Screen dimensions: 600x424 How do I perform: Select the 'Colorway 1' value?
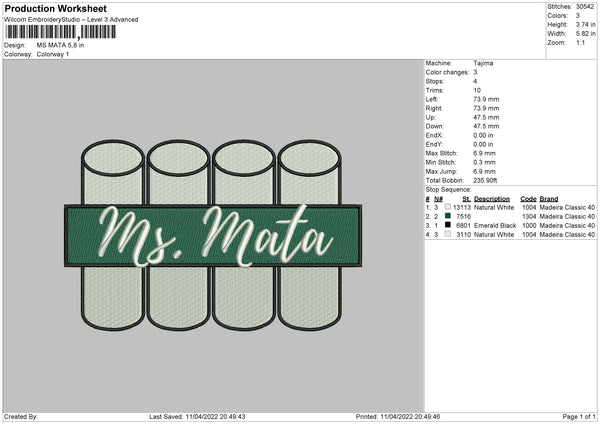[53, 54]
